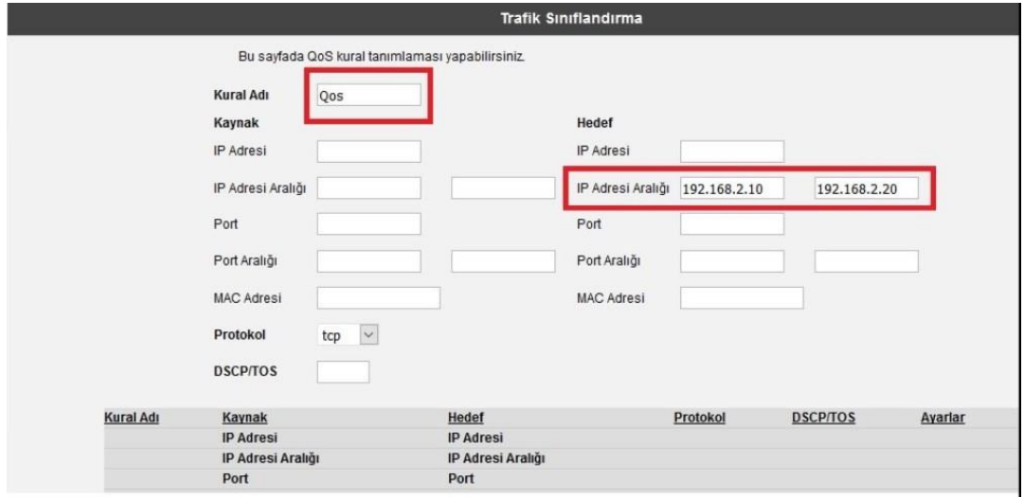Click the Hedef Port Aralığı end field

[866, 261]
